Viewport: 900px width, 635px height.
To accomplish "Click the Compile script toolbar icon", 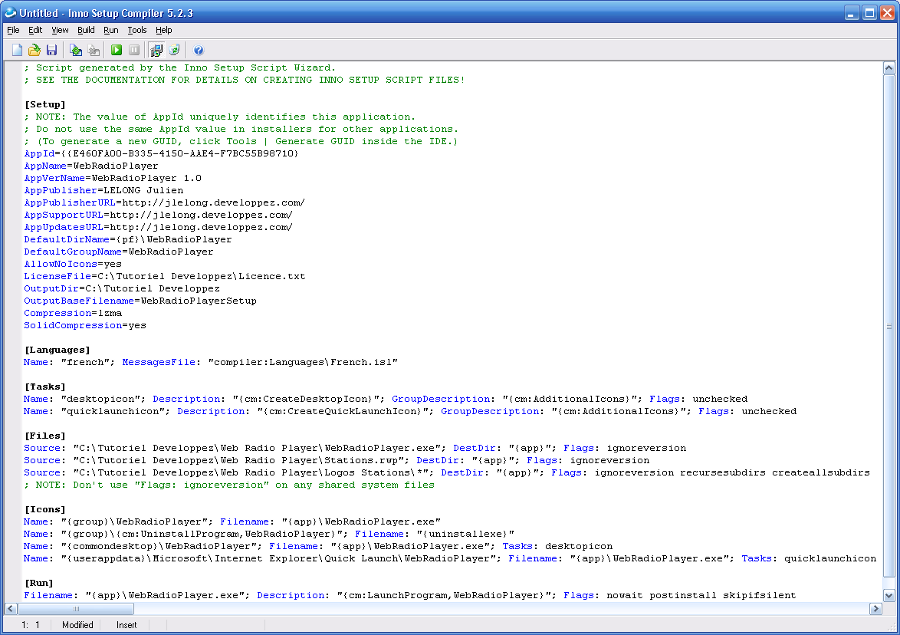I will tap(76, 50).
